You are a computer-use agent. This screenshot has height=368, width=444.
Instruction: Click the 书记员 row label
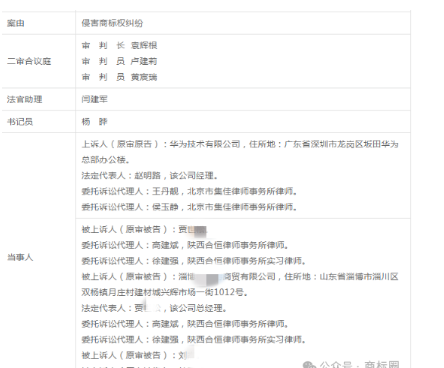[x=20, y=122]
